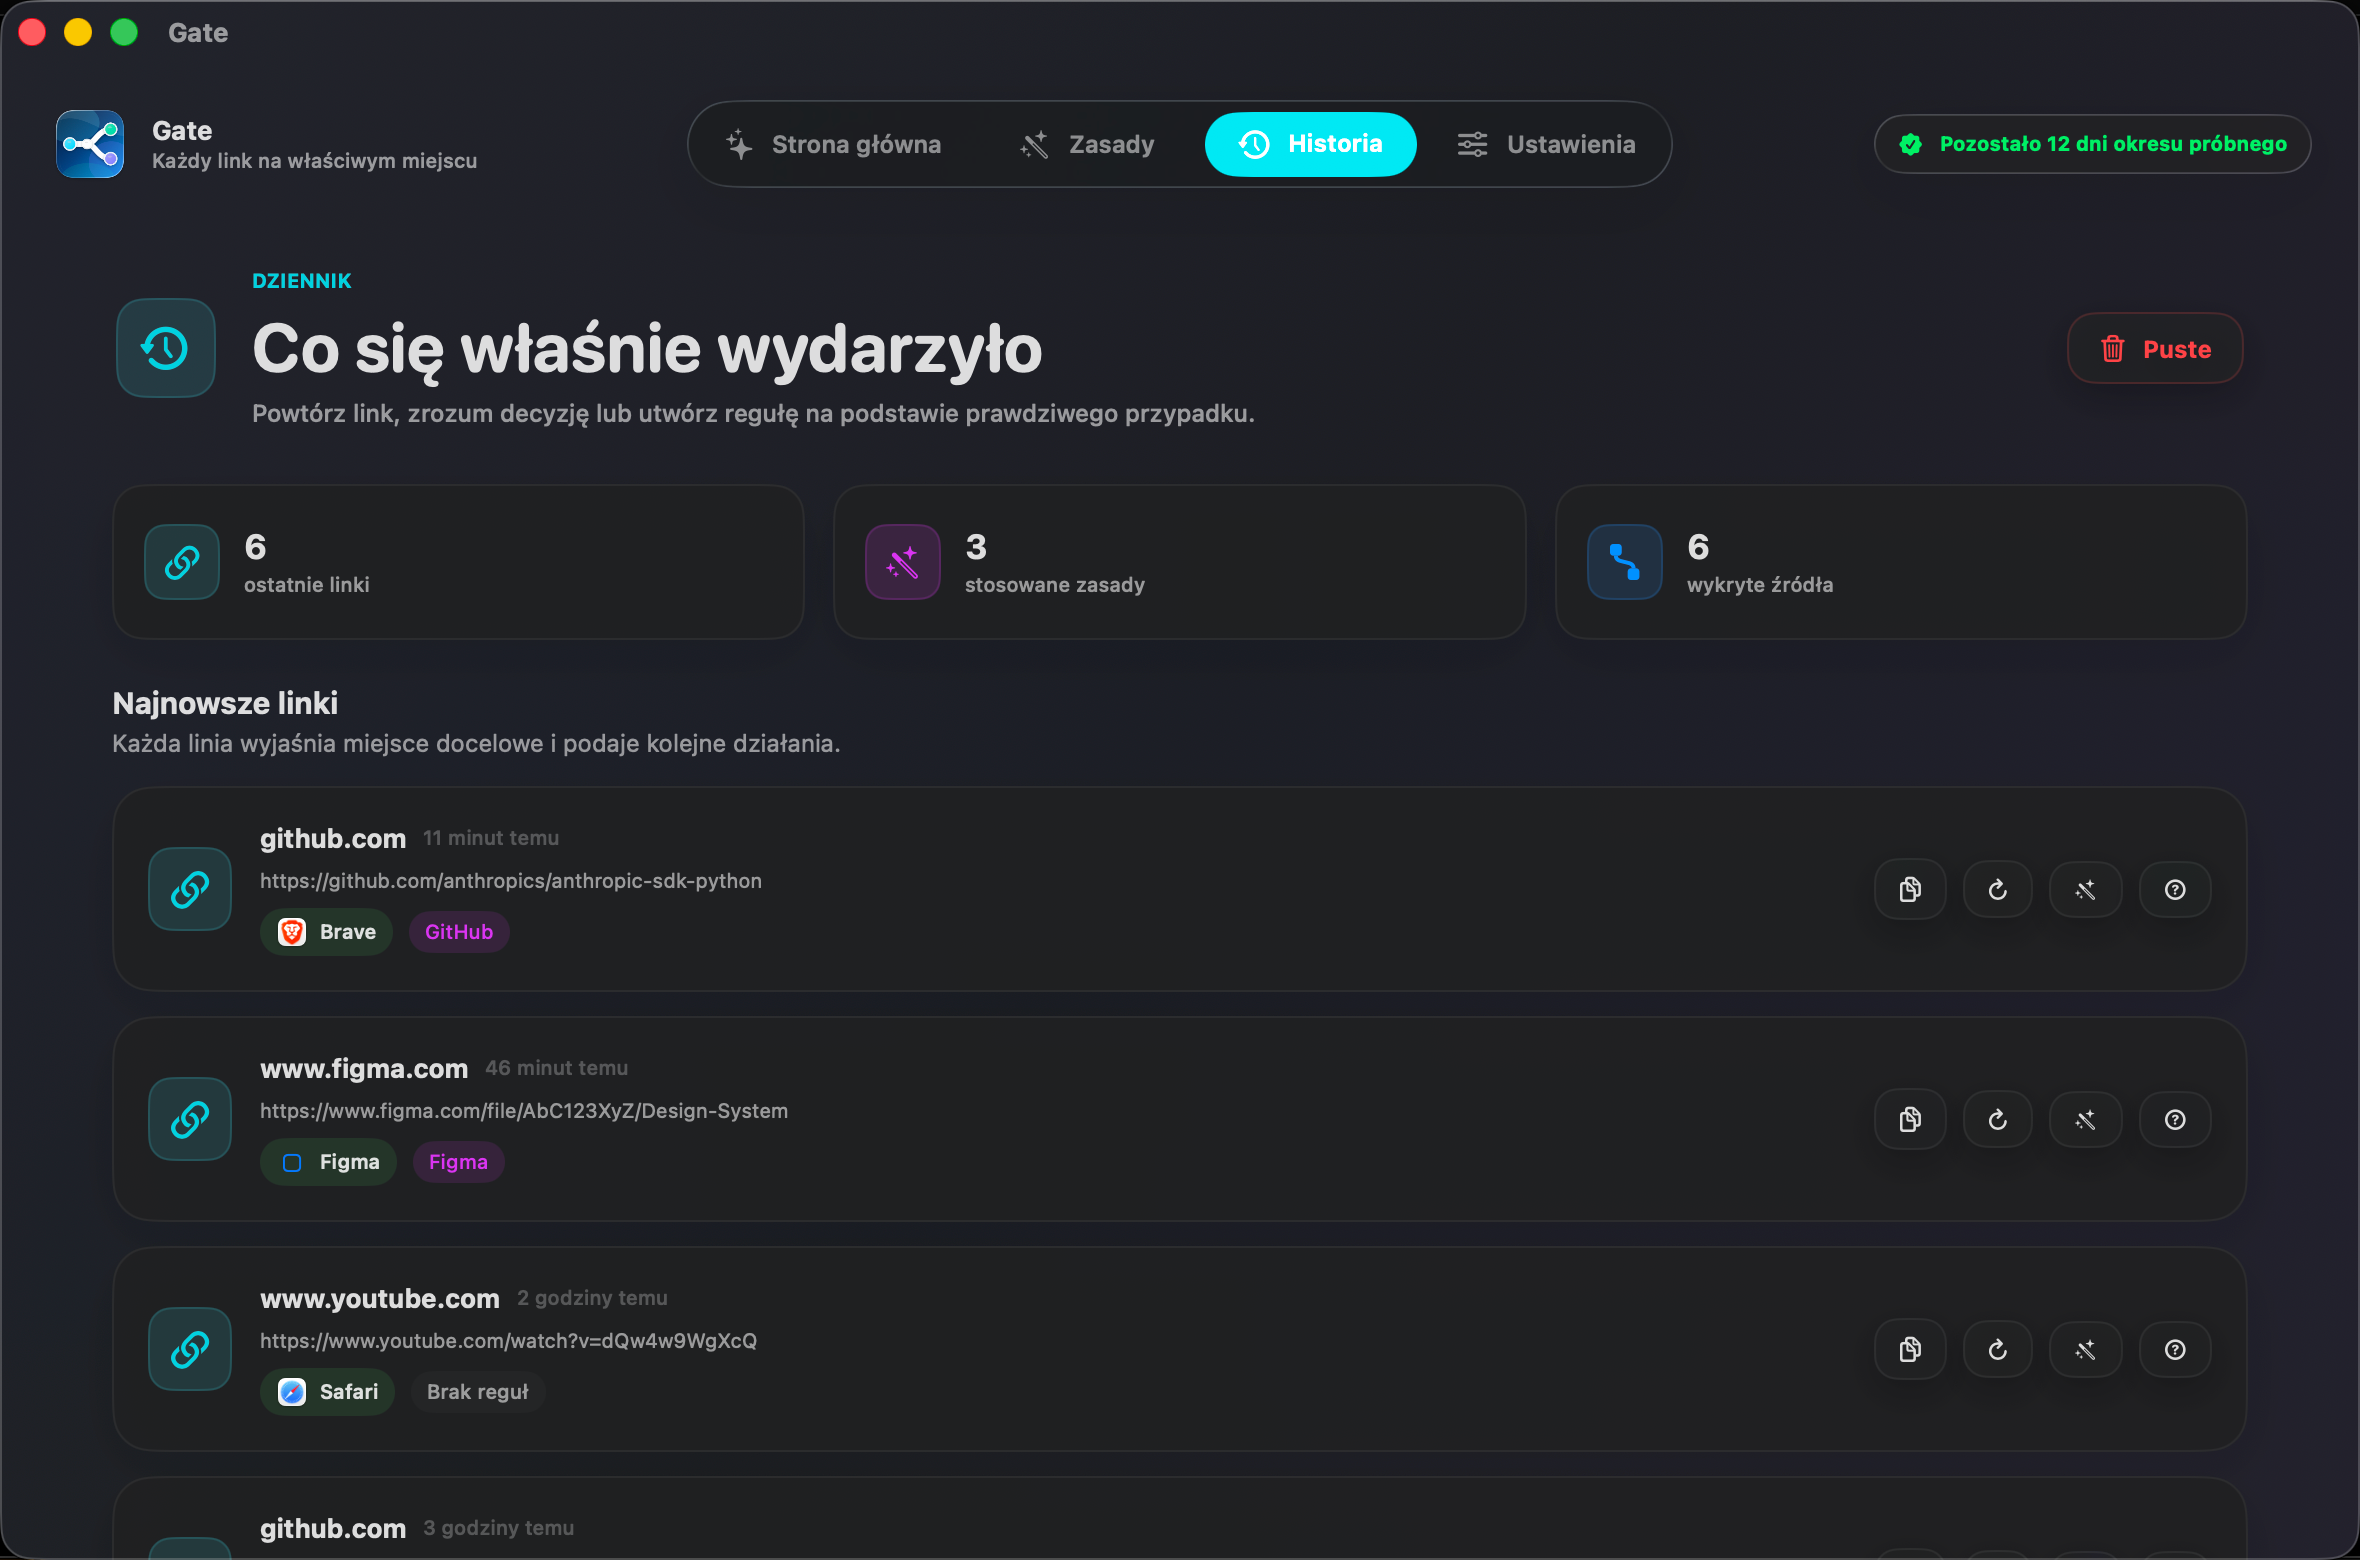Click the wykryte źródła route icon
The height and width of the screenshot is (1560, 2360).
(1625, 562)
